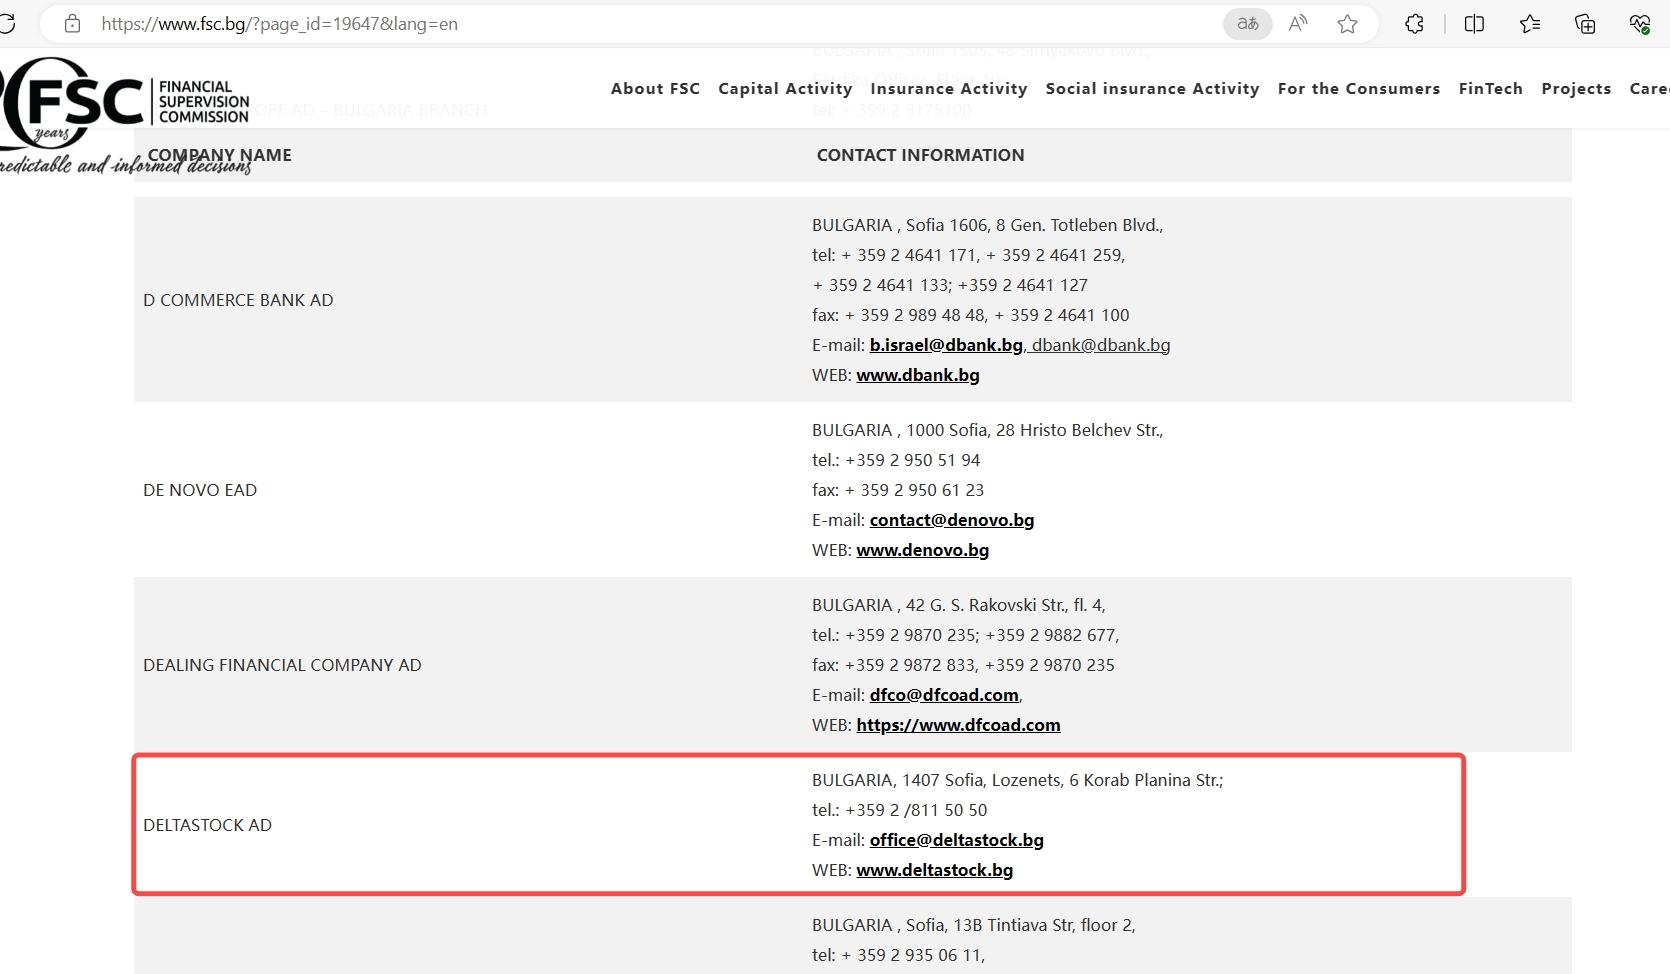This screenshot has height=974, width=1670.
Task: Click the office@deltastock.bg email link
Action: pyautogui.click(x=956, y=840)
